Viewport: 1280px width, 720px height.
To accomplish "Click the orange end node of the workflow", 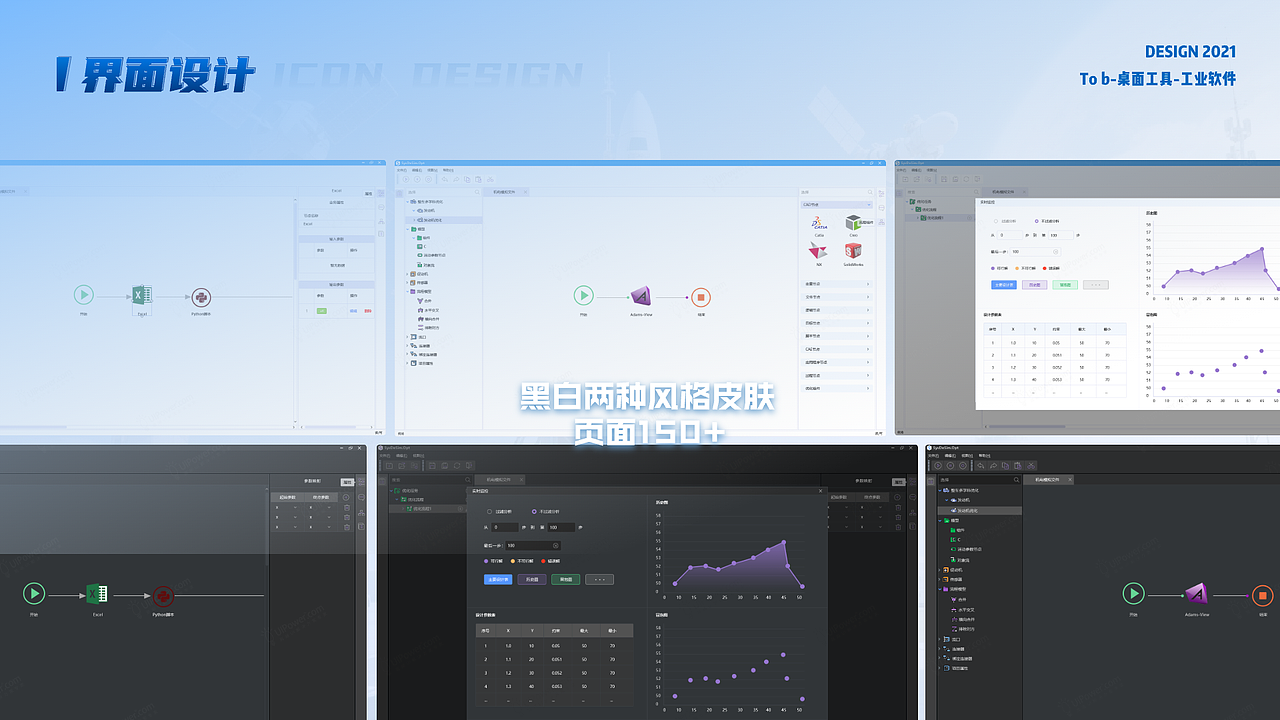I will (699, 297).
